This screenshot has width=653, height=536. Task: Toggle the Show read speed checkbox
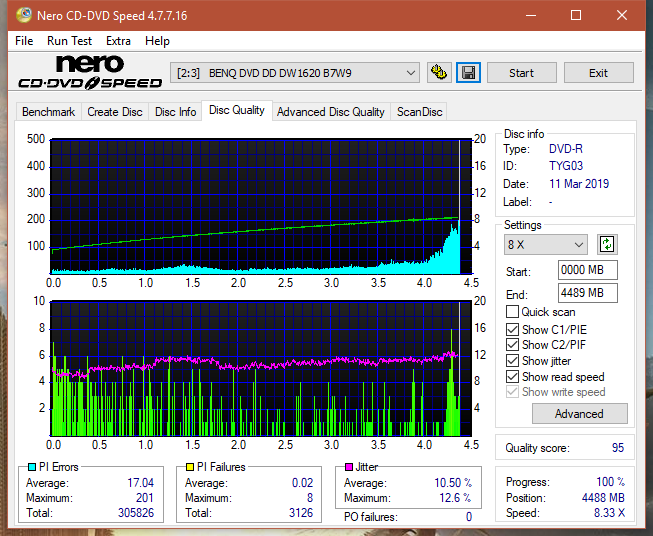click(x=512, y=376)
